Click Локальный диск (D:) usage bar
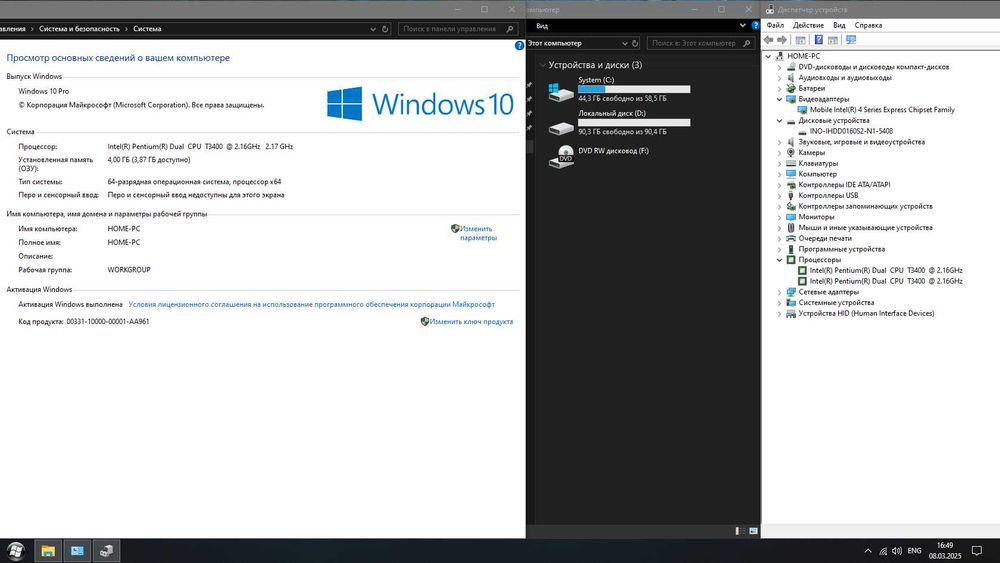Screen dimensions: 1000x563 coord(634,122)
